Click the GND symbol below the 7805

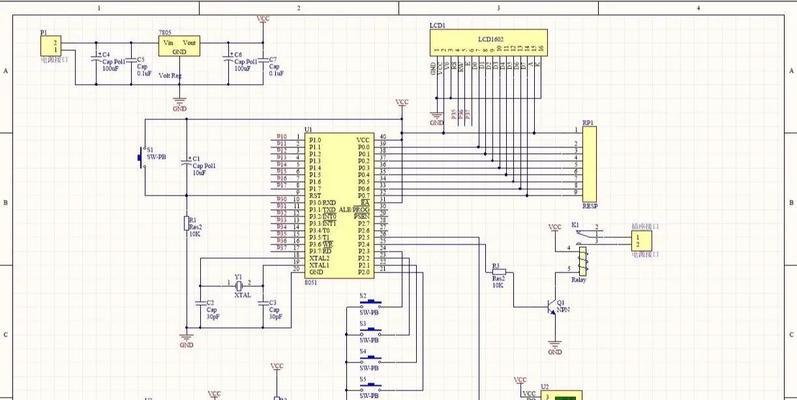179,104
